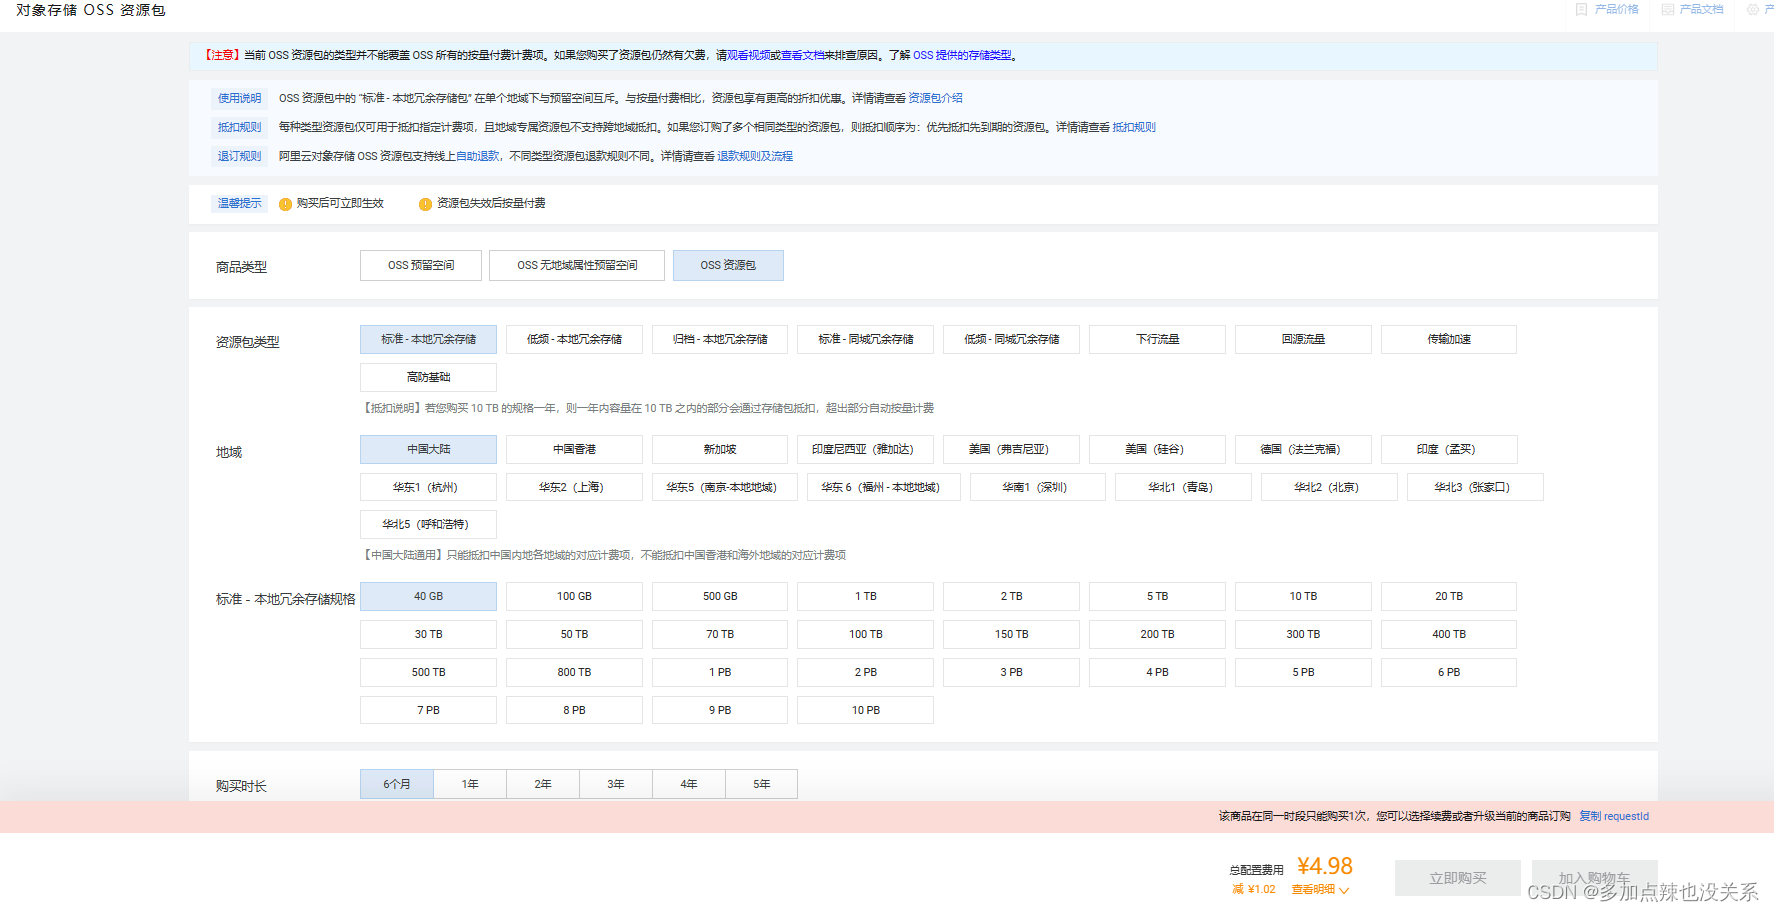The image size is (1774, 912).
Task: Pick the 华北5（呼和浩特）region
Action: coord(428,524)
